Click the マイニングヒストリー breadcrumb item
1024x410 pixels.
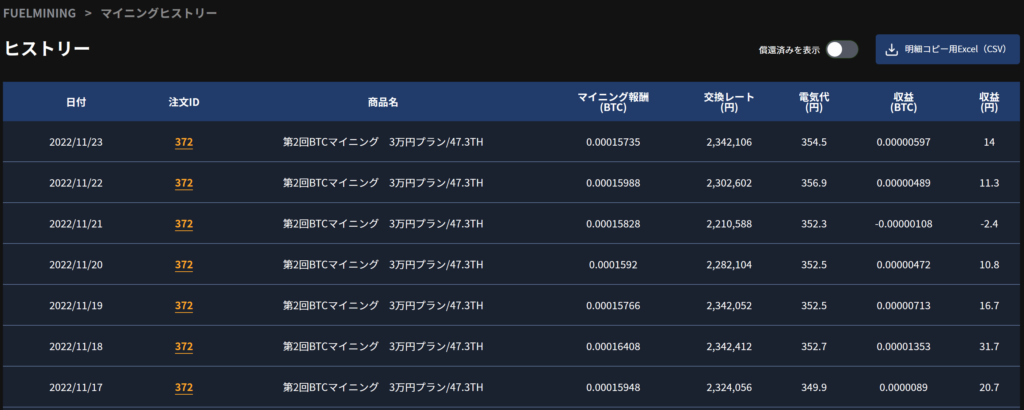(159, 14)
